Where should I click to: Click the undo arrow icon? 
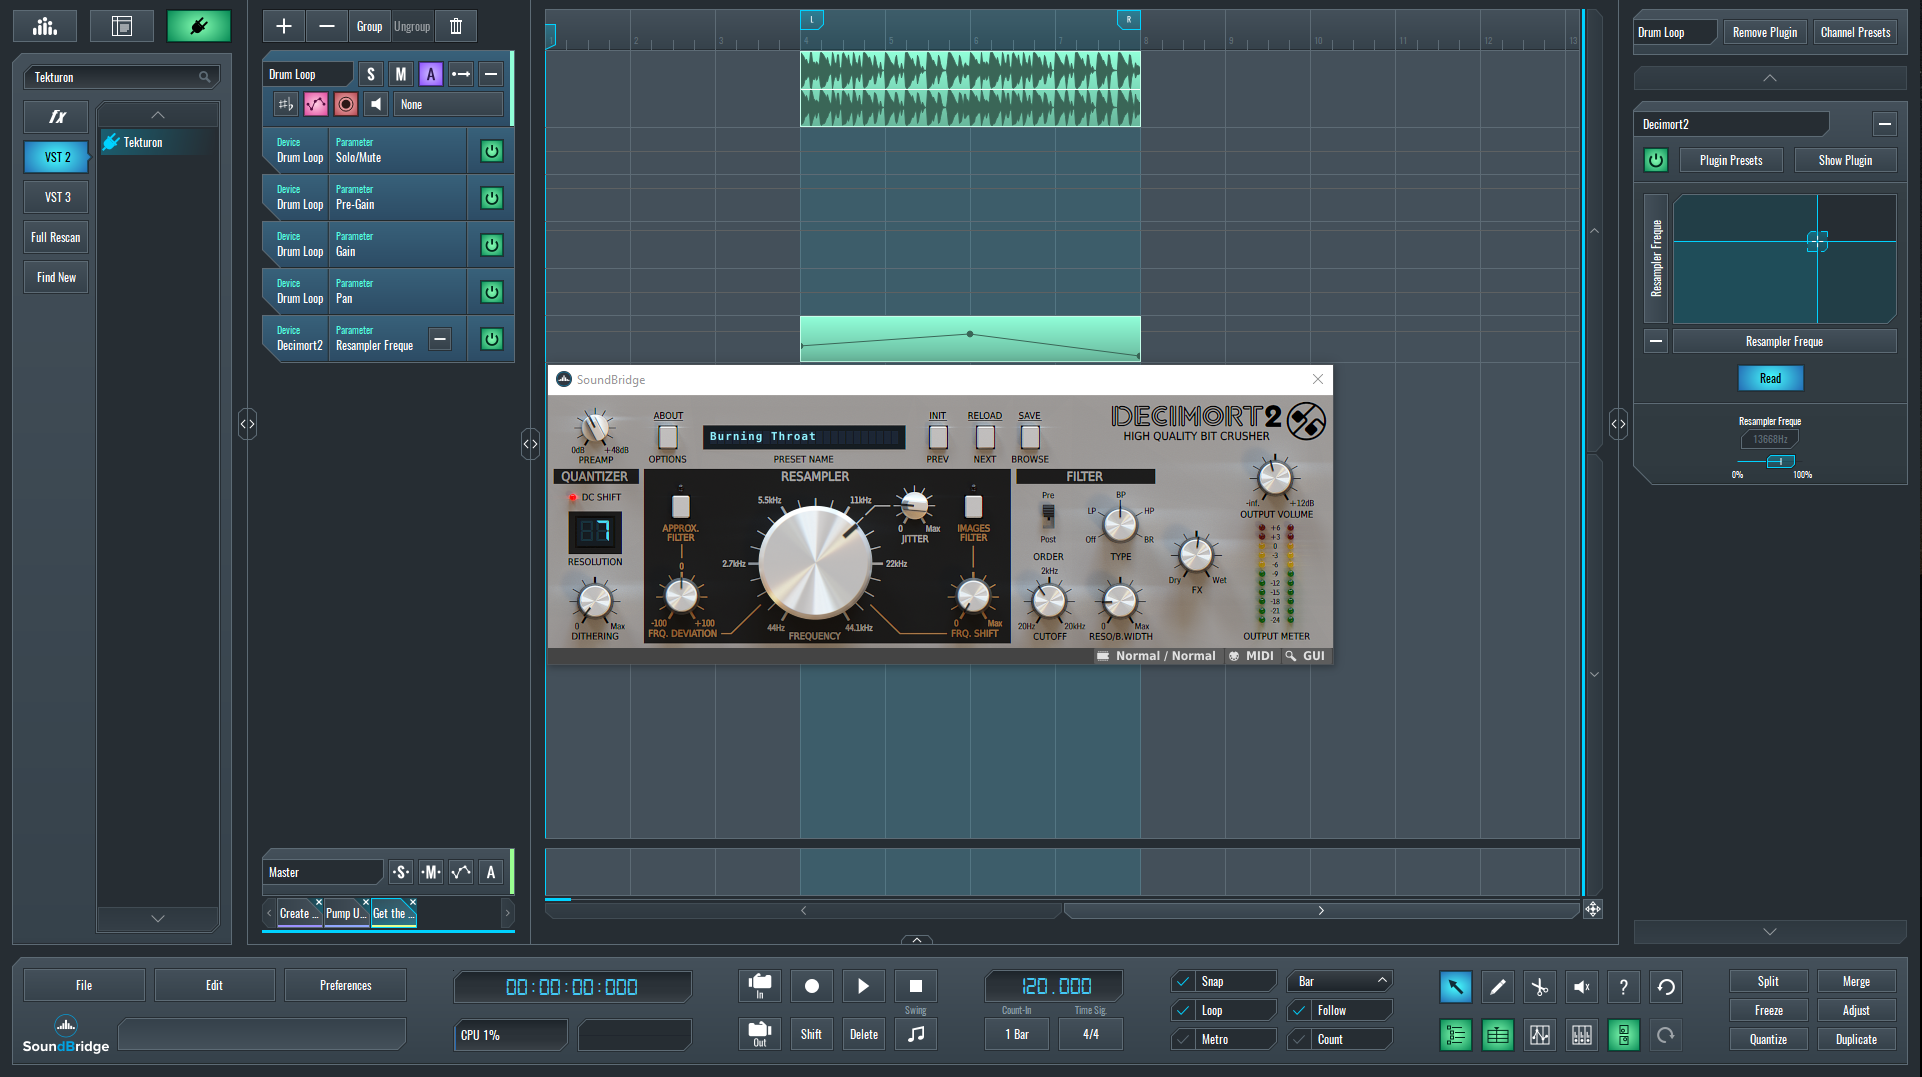pyautogui.click(x=1666, y=987)
